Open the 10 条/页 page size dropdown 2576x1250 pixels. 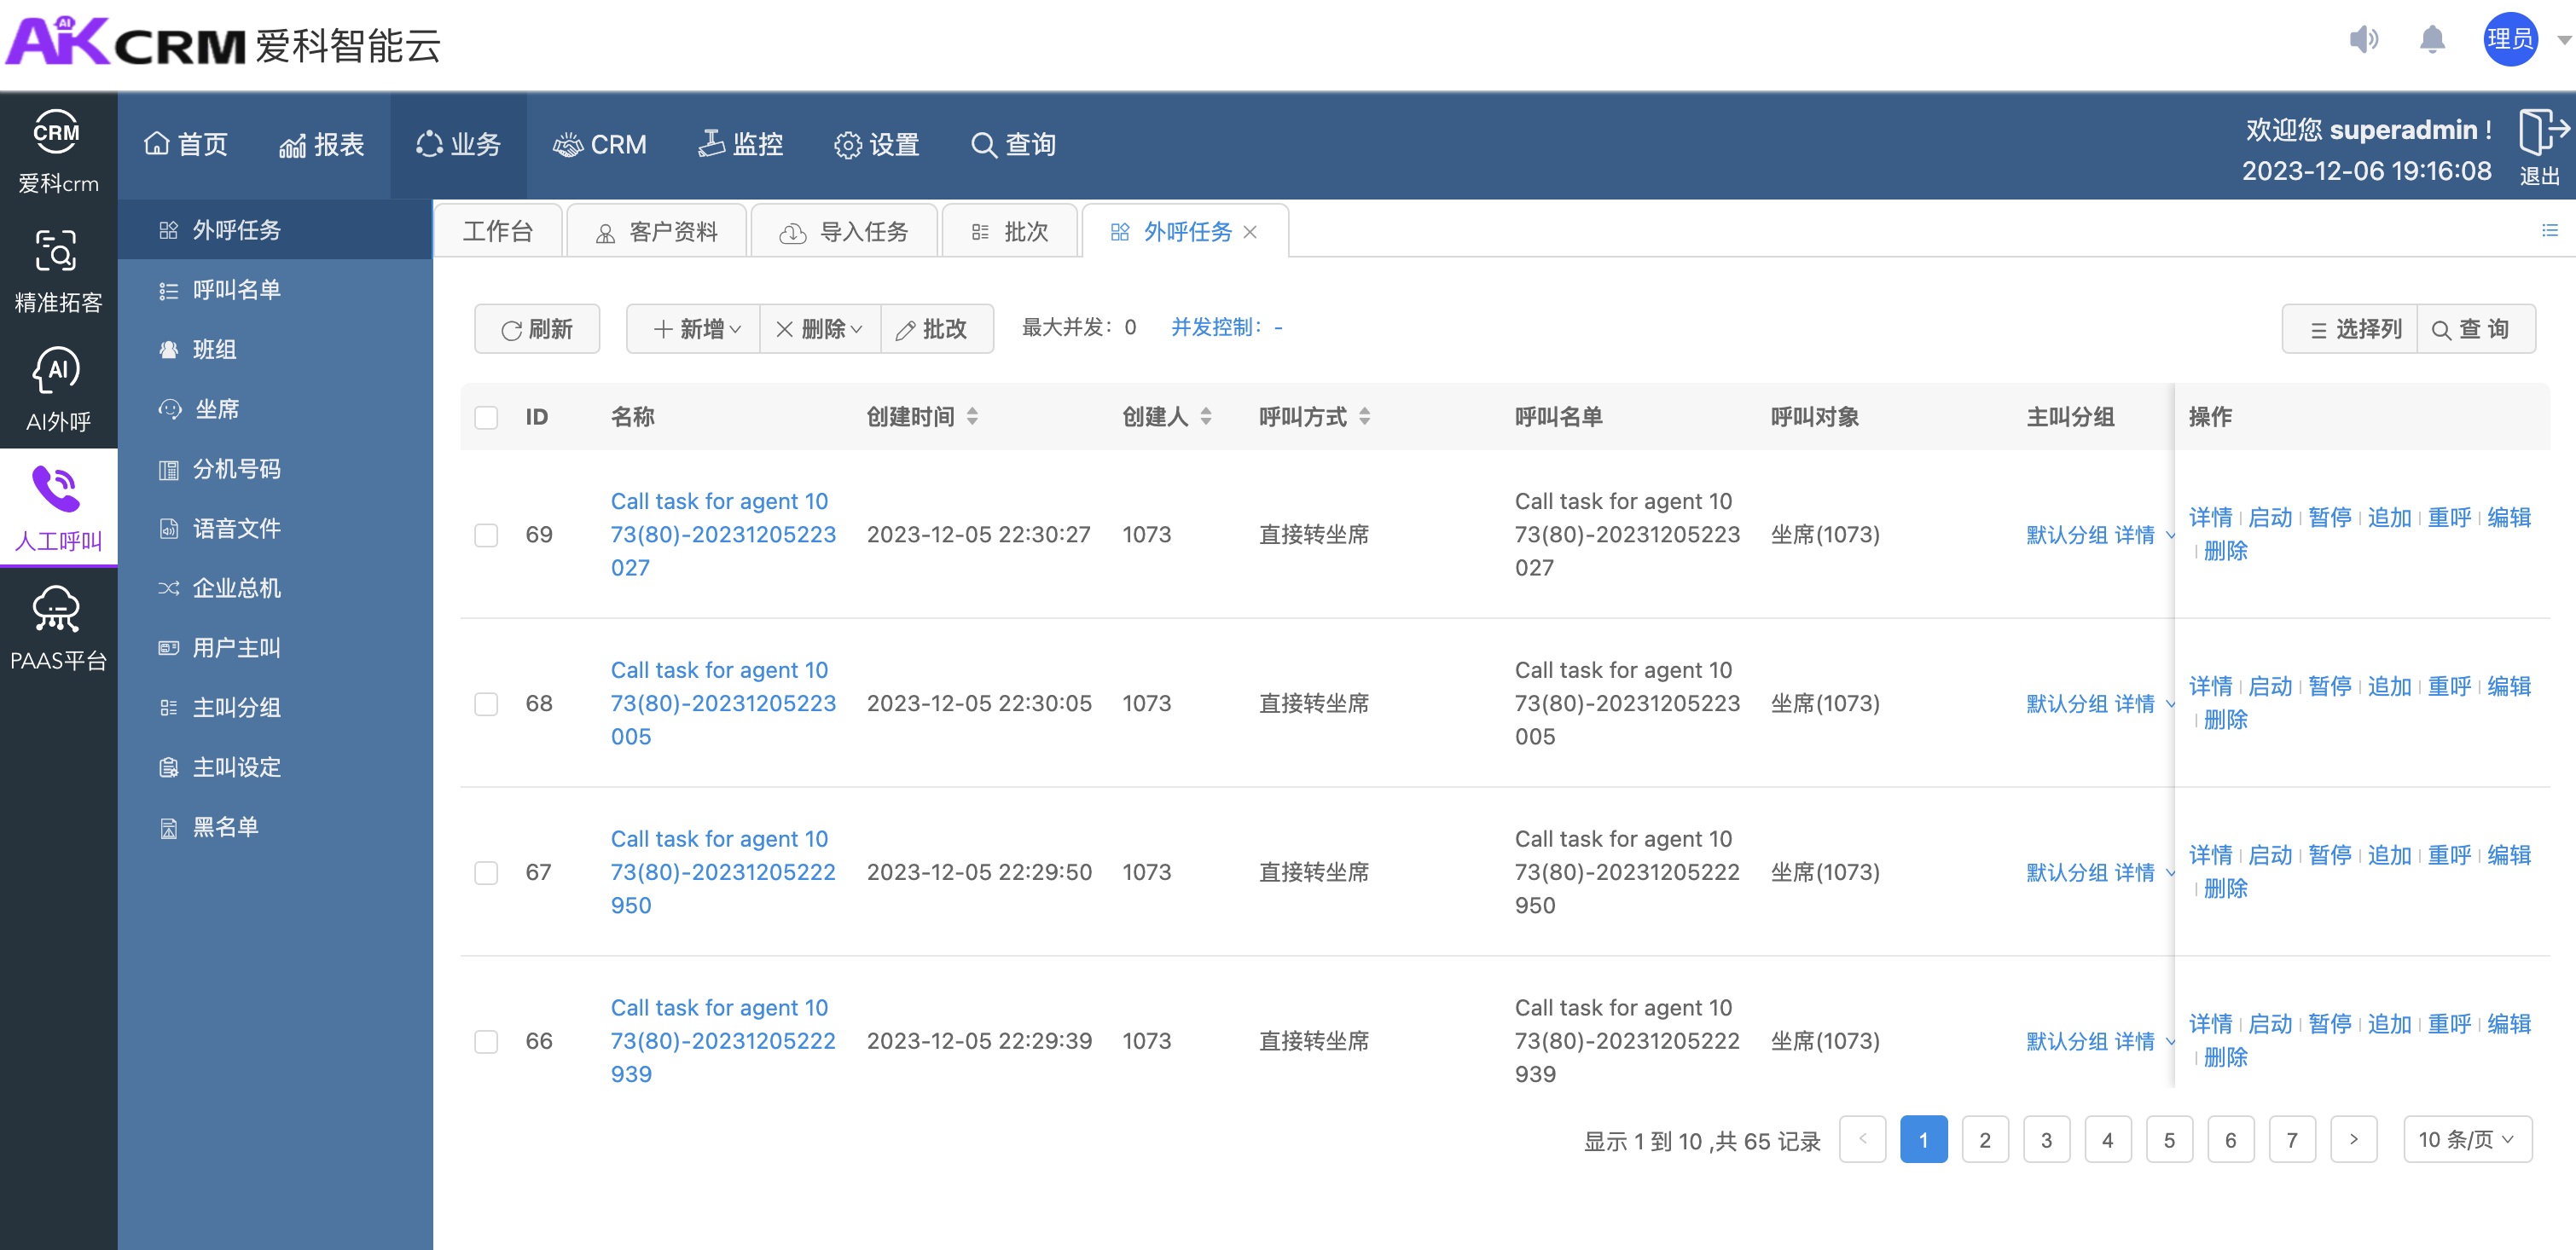[2466, 1139]
